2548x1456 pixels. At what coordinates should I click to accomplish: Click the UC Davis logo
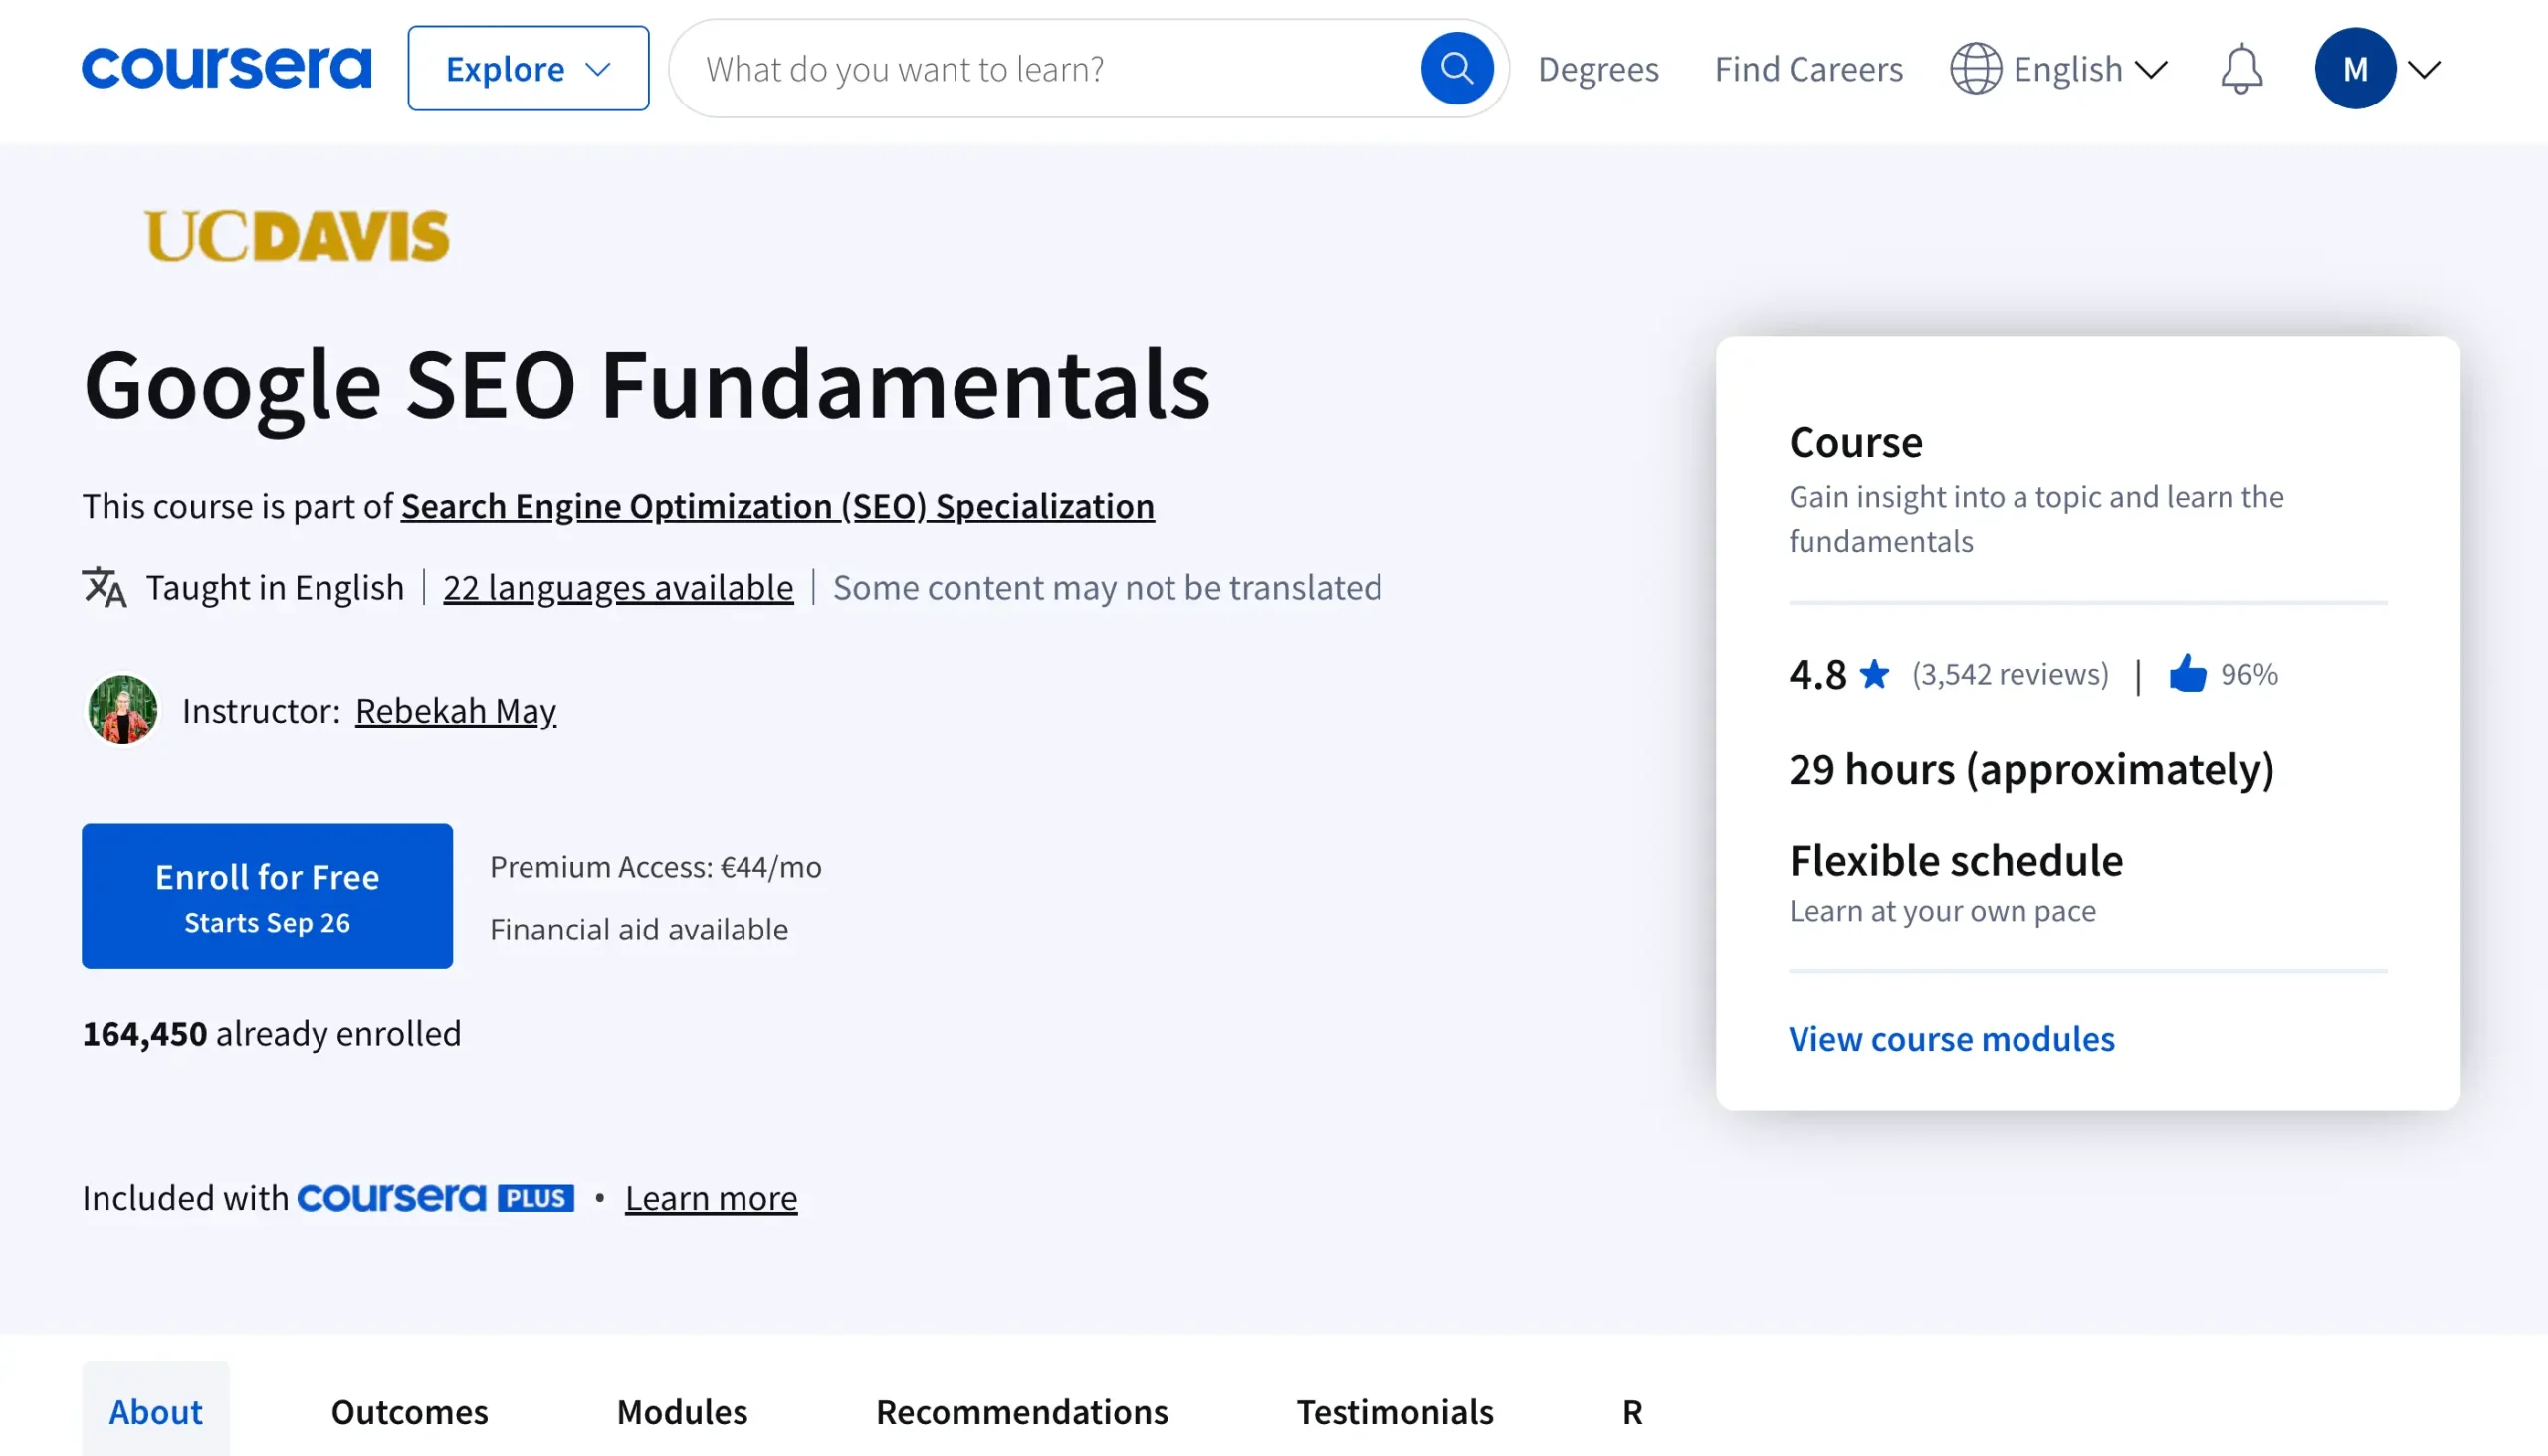(x=297, y=236)
